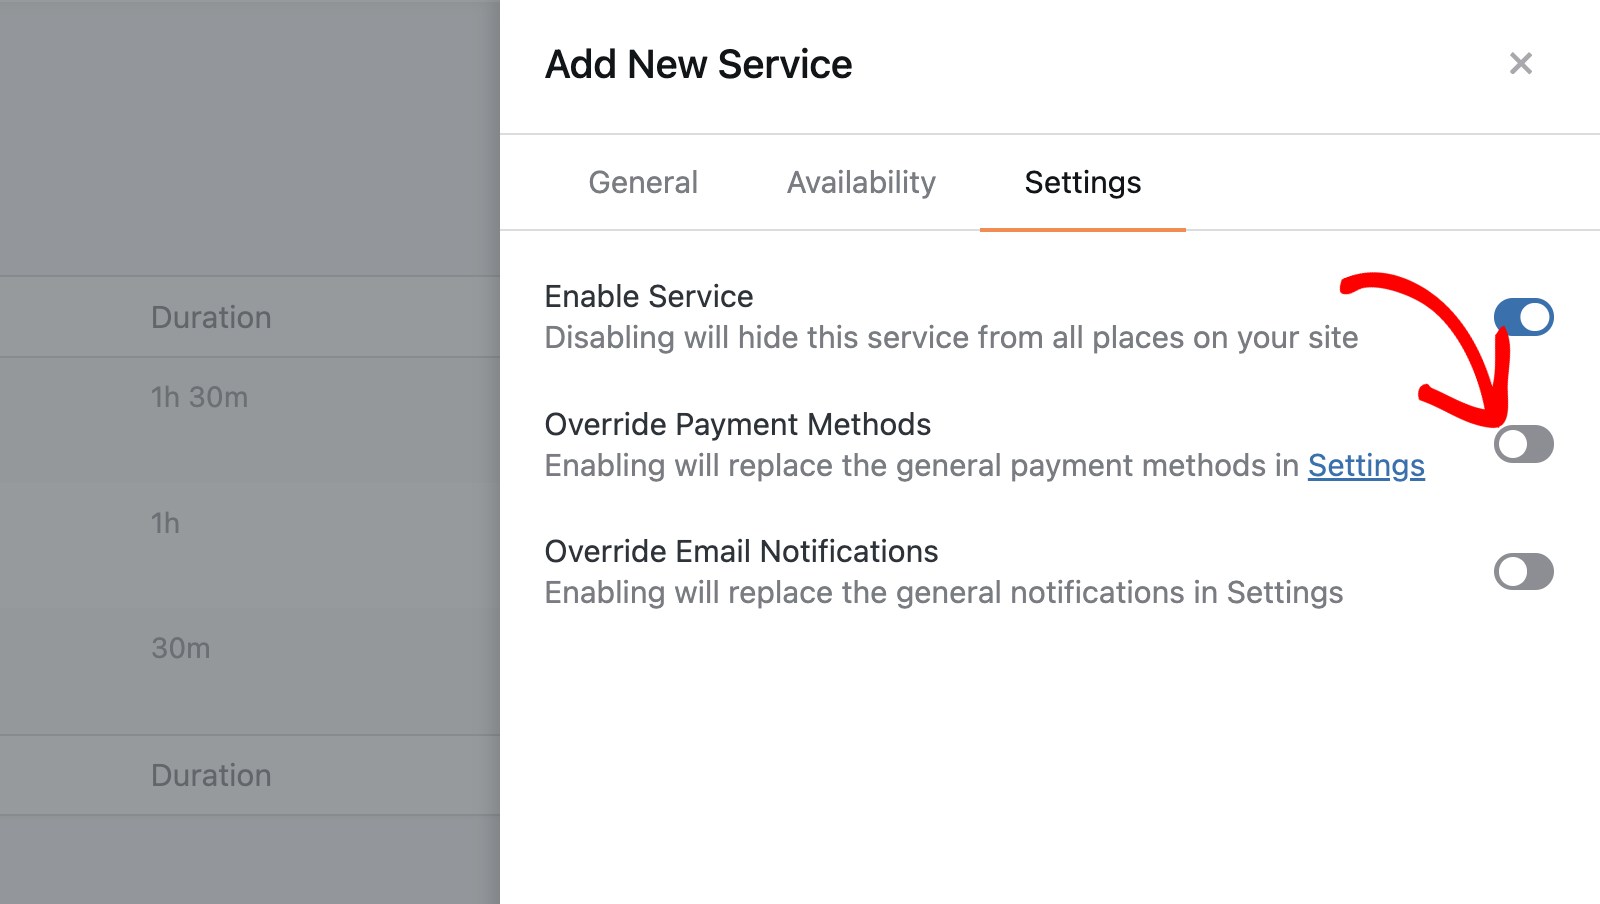
Task: Toggle off the Enable Service switch
Action: point(1523,316)
